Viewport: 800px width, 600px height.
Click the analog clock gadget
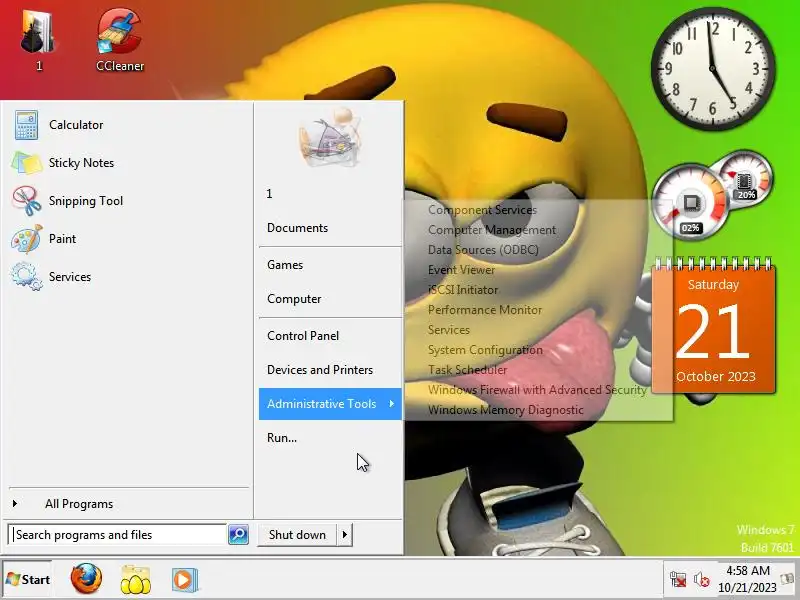[x=713, y=68]
